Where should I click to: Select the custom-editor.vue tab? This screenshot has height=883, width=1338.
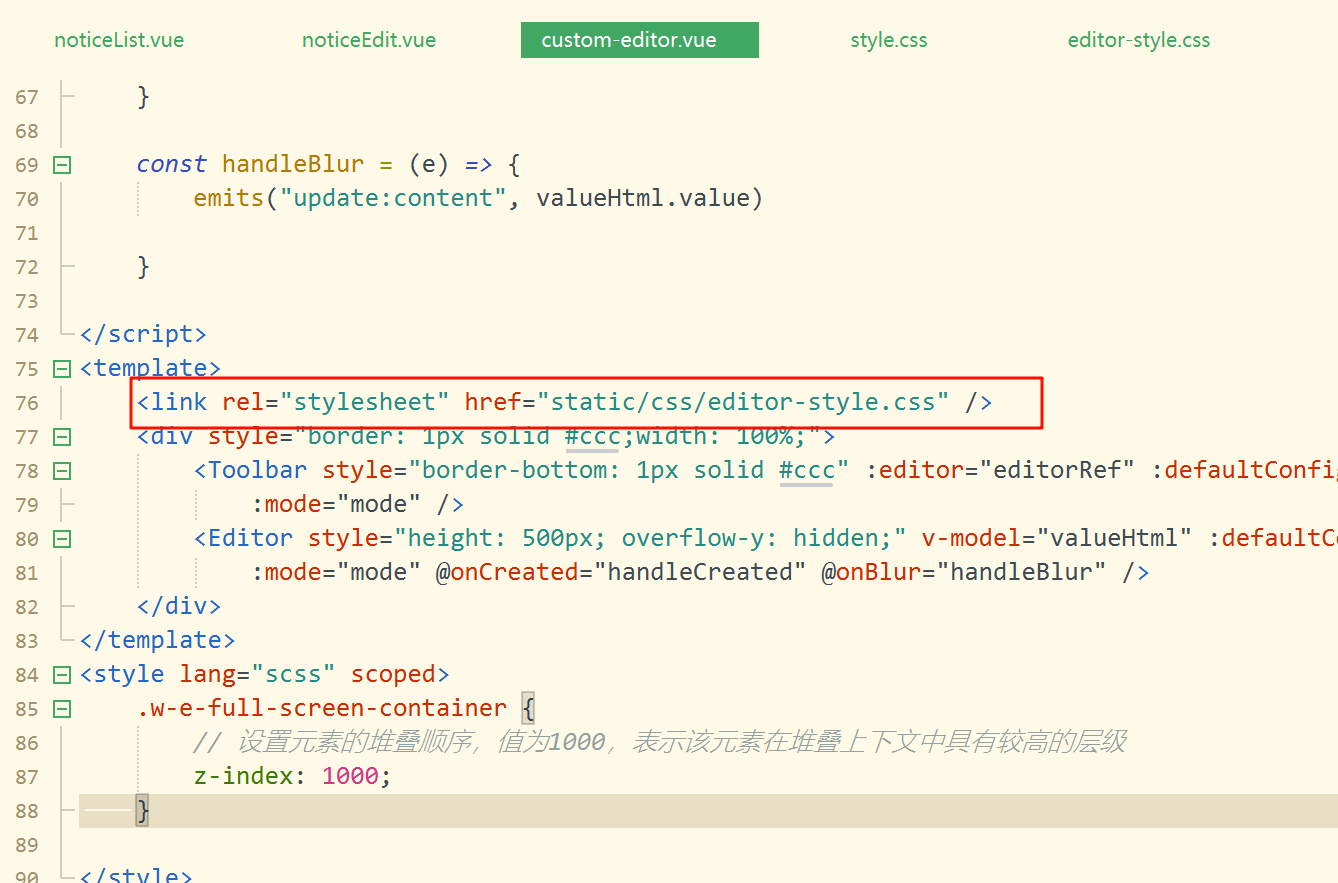pos(640,41)
